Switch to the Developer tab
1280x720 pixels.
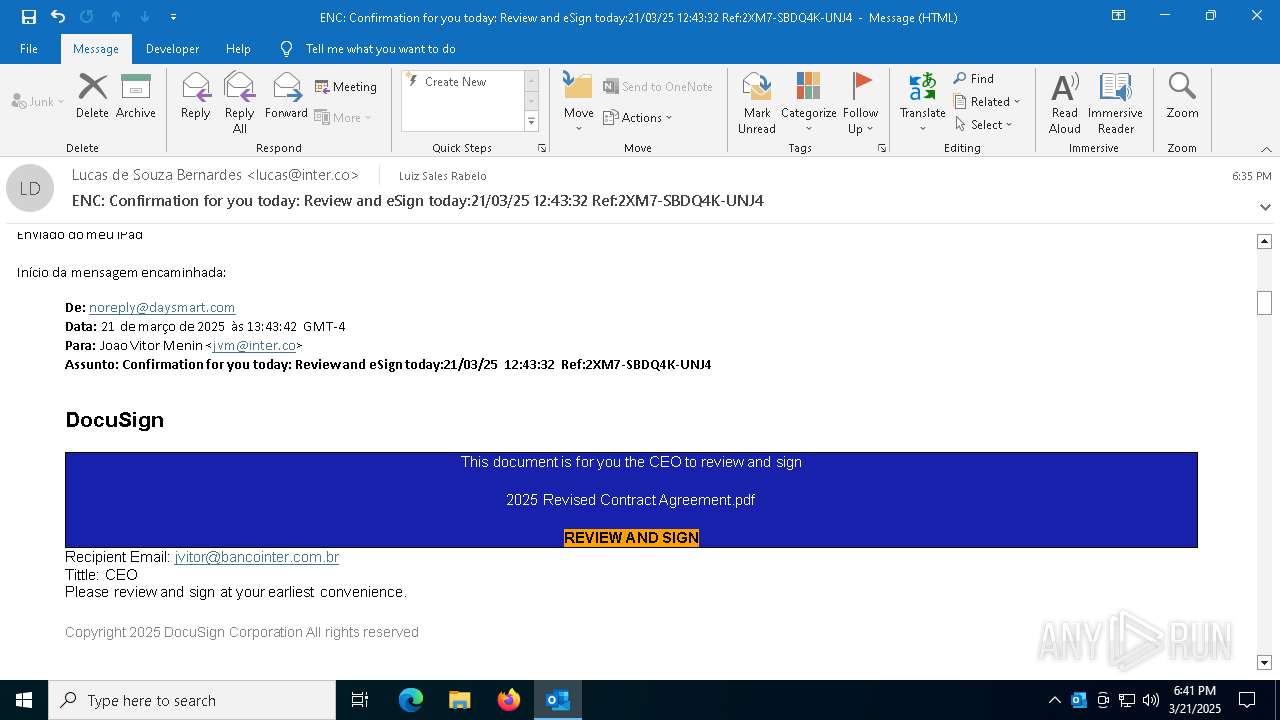point(172,49)
